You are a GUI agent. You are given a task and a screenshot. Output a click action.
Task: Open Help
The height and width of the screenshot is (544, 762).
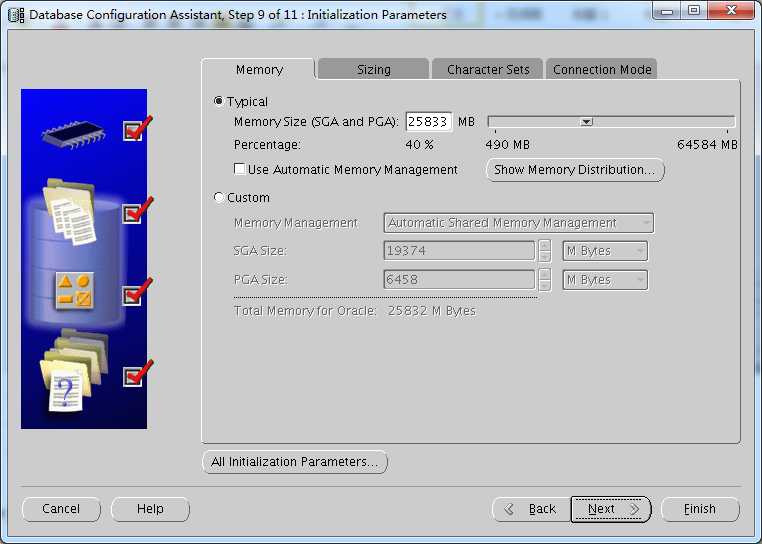click(150, 509)
